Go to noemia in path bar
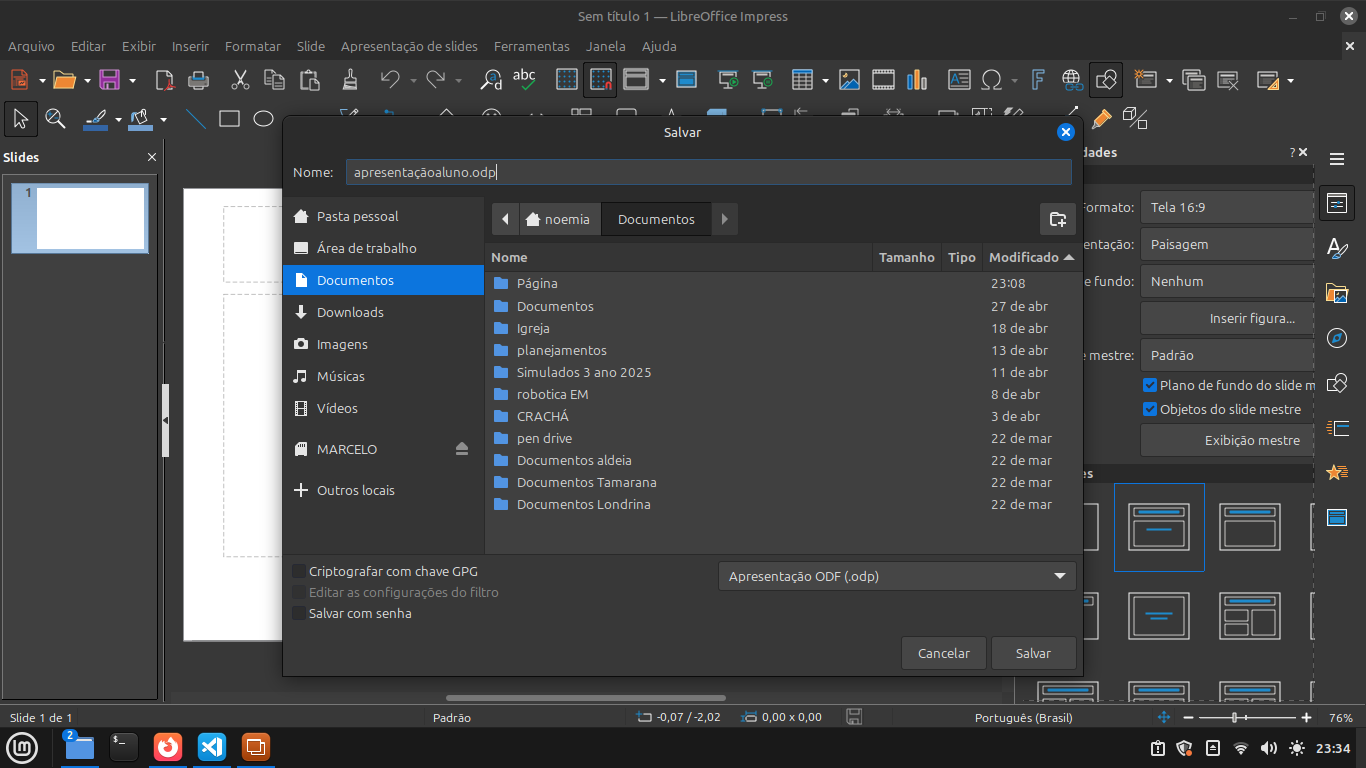This screenshot has height=768, width=1366. pyautogui.click(x=558, y=219)
